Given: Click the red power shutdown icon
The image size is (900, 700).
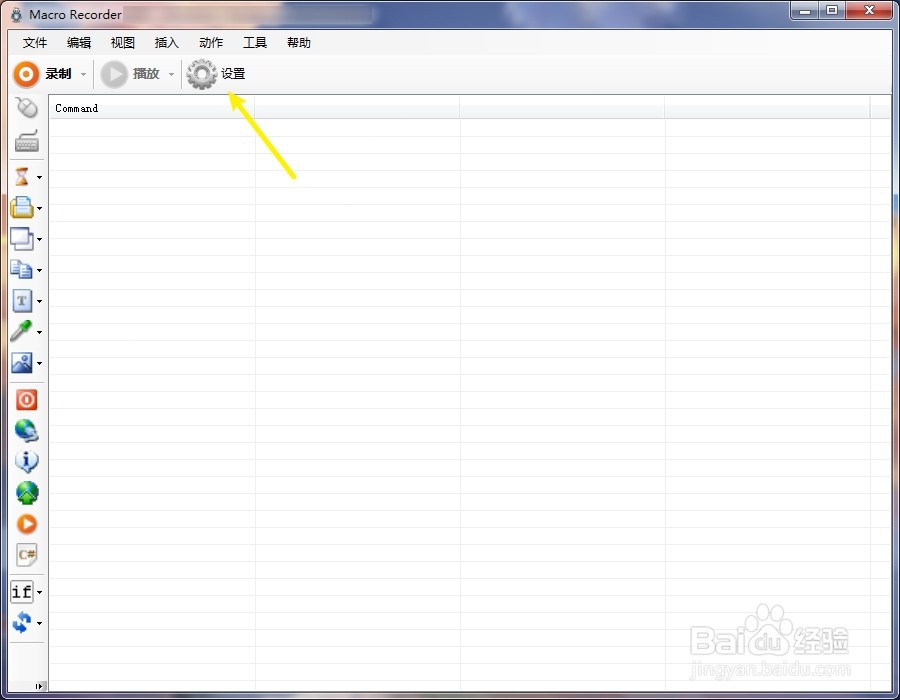Looking at the screenshot, I should pos(26,400).
